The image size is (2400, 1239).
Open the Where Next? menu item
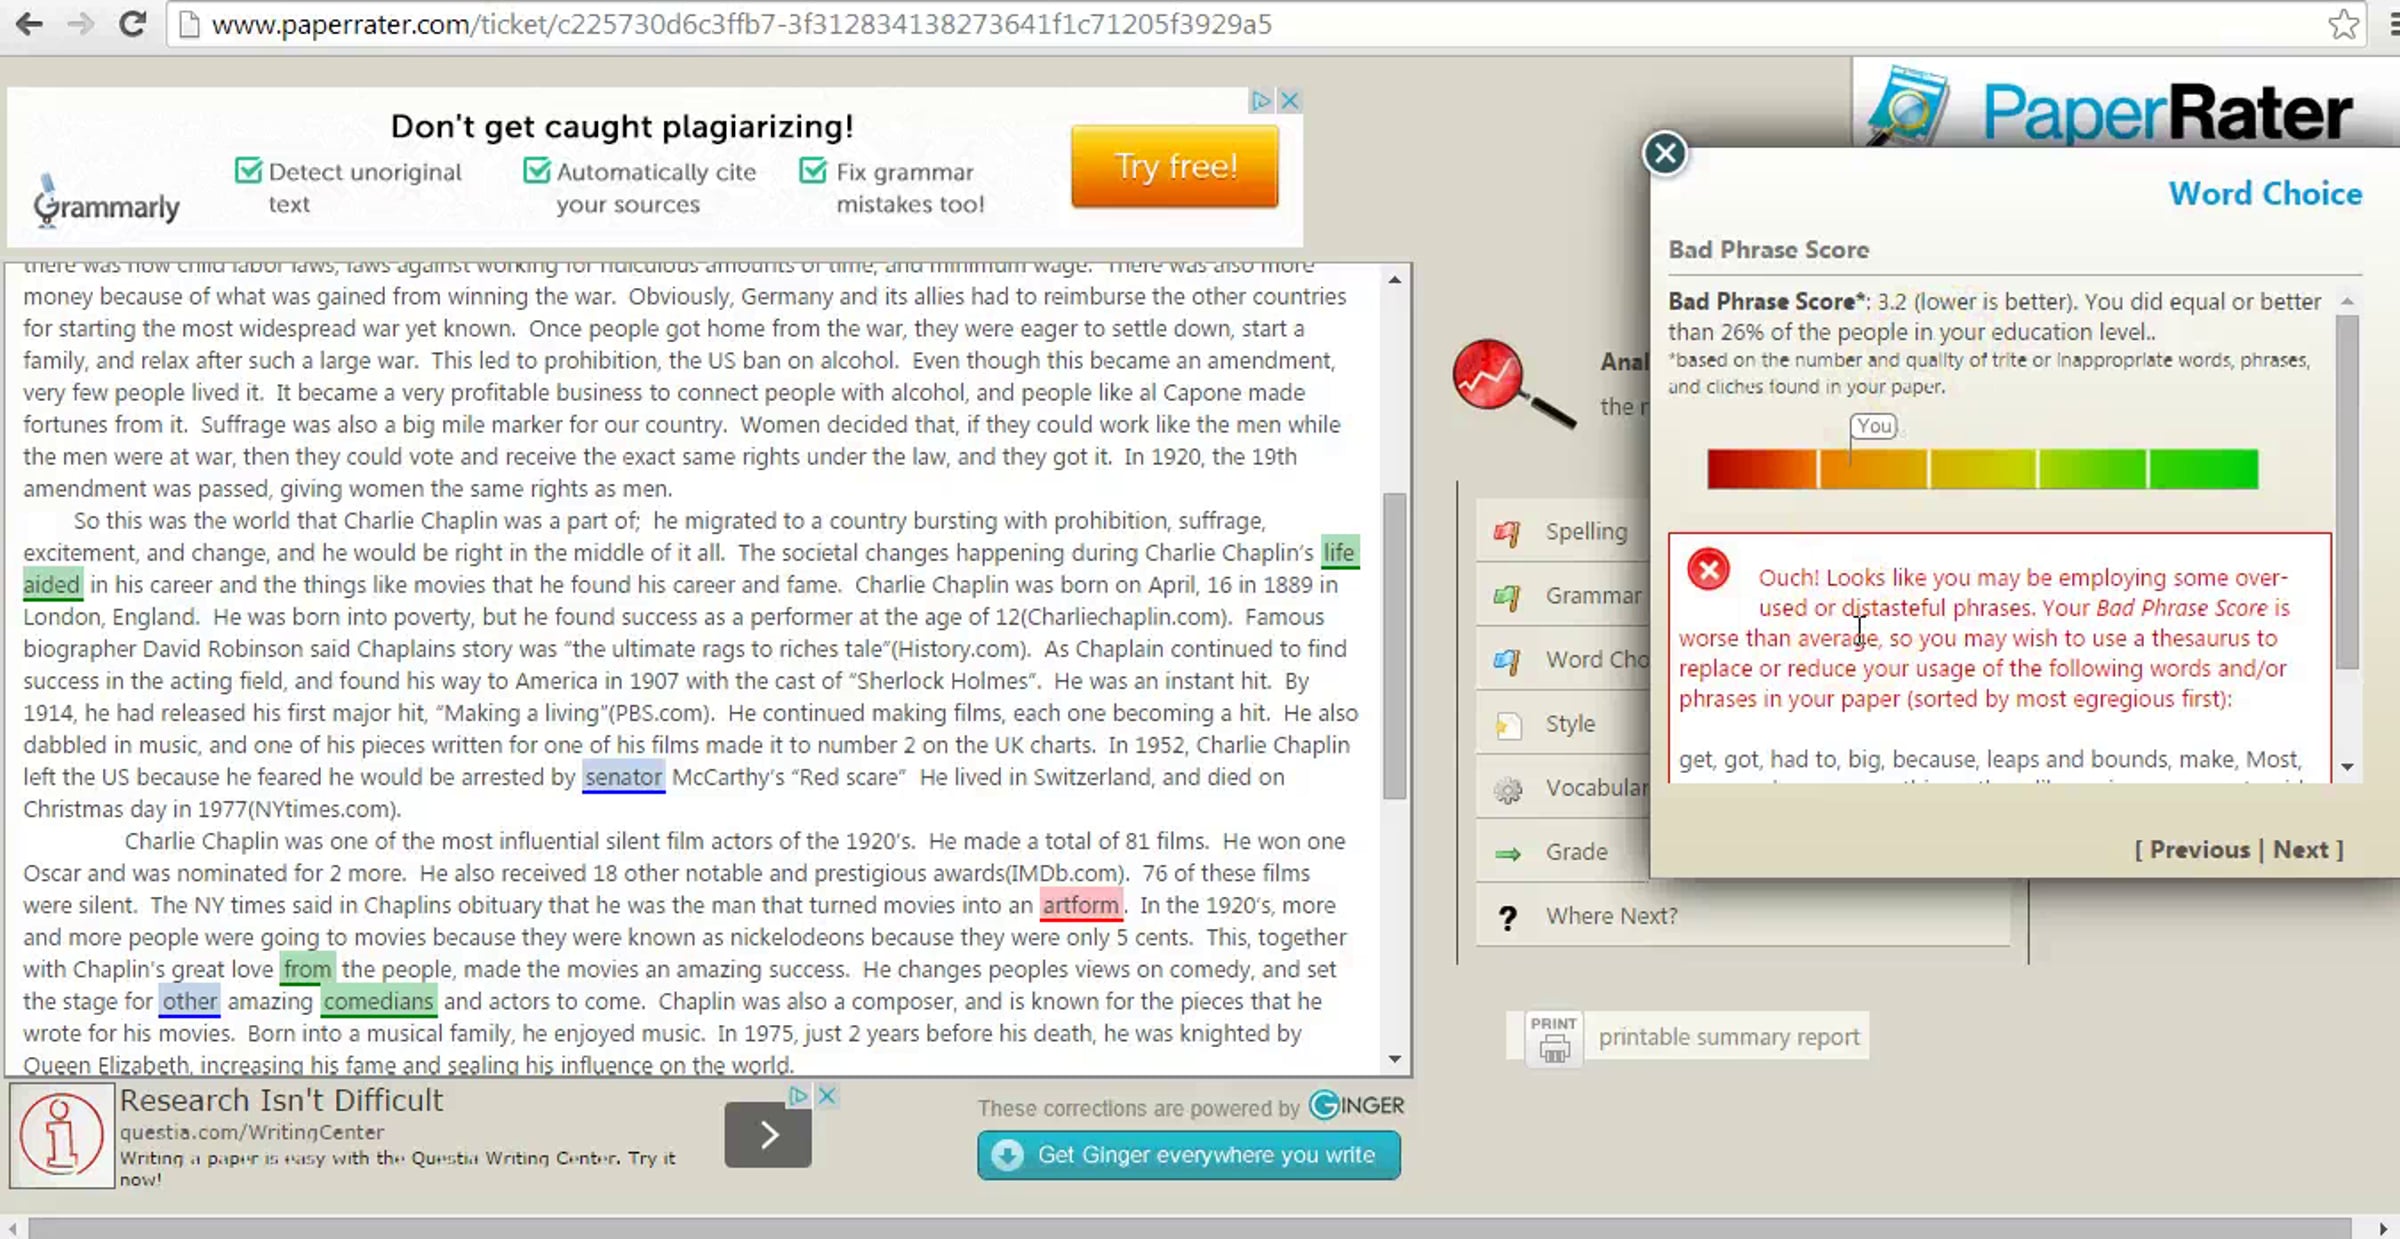click(1611, 916)
